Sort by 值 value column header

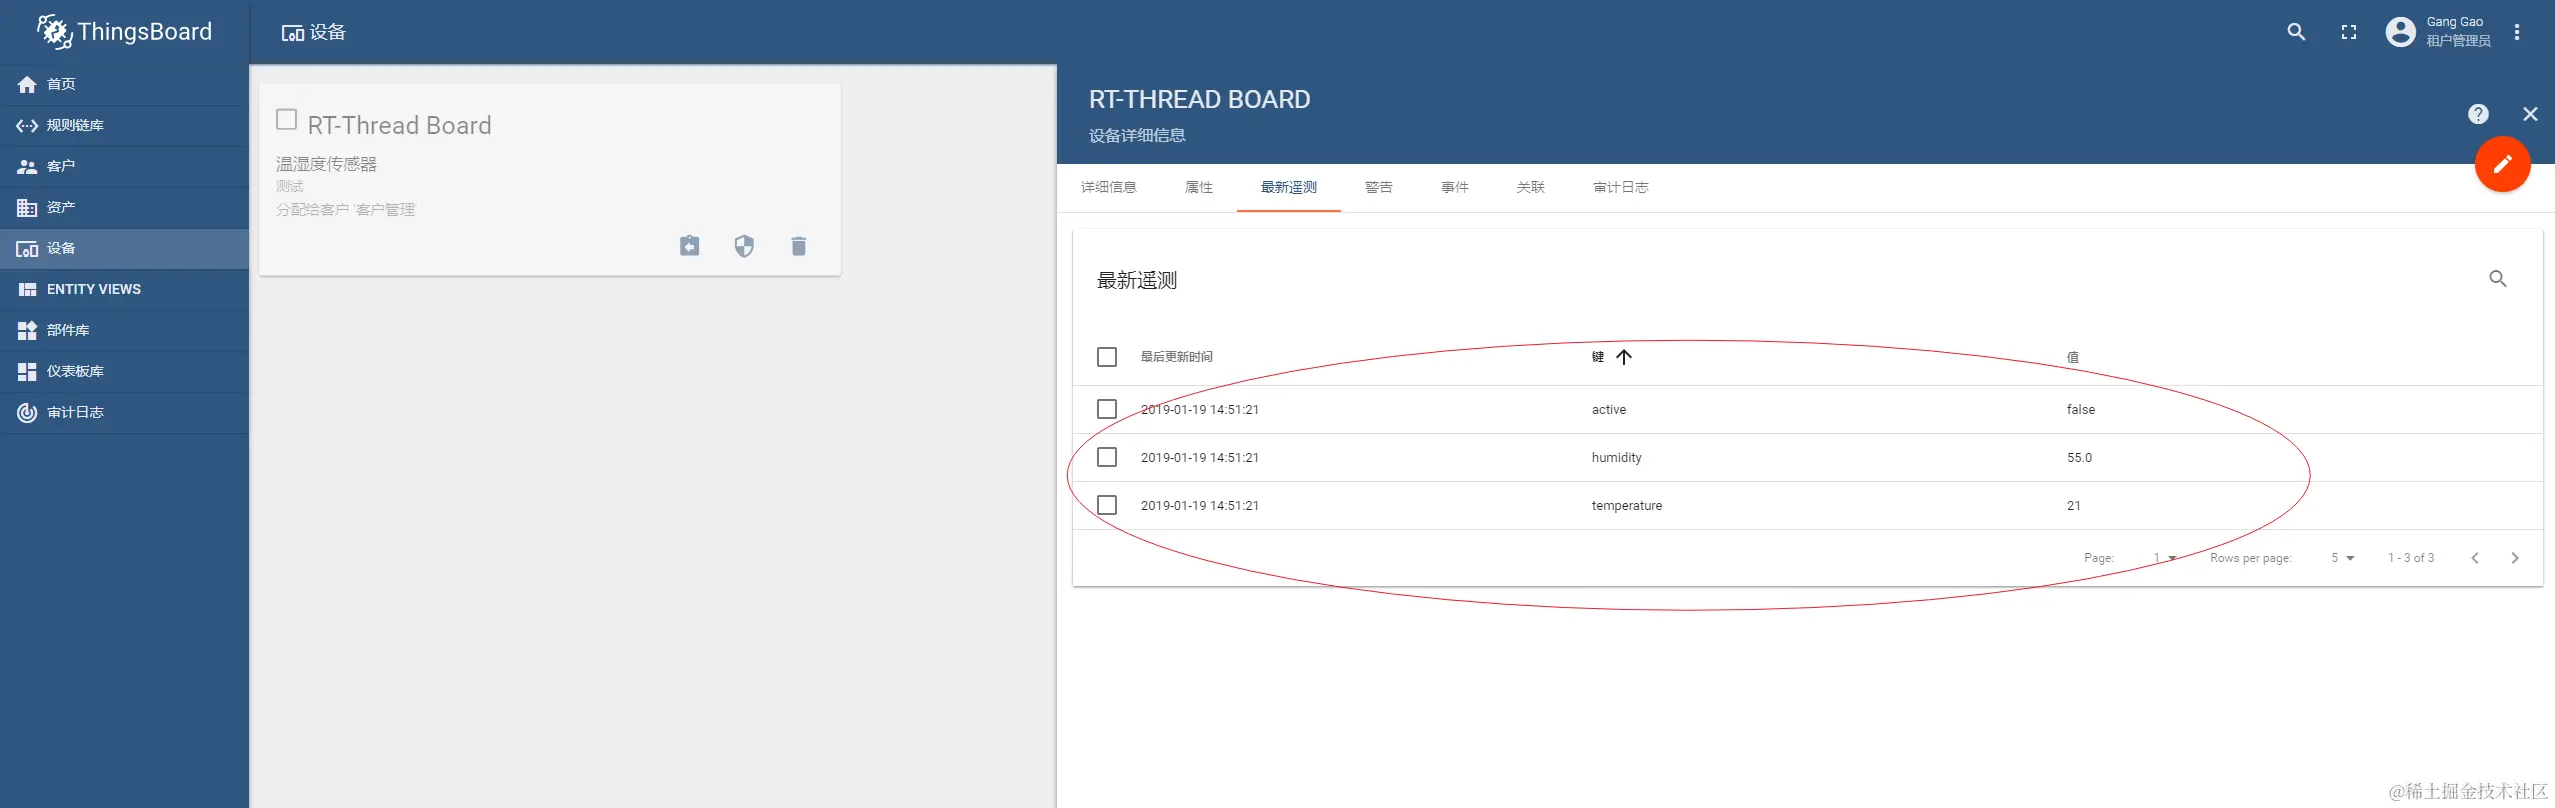click(x=2073, y=357)
